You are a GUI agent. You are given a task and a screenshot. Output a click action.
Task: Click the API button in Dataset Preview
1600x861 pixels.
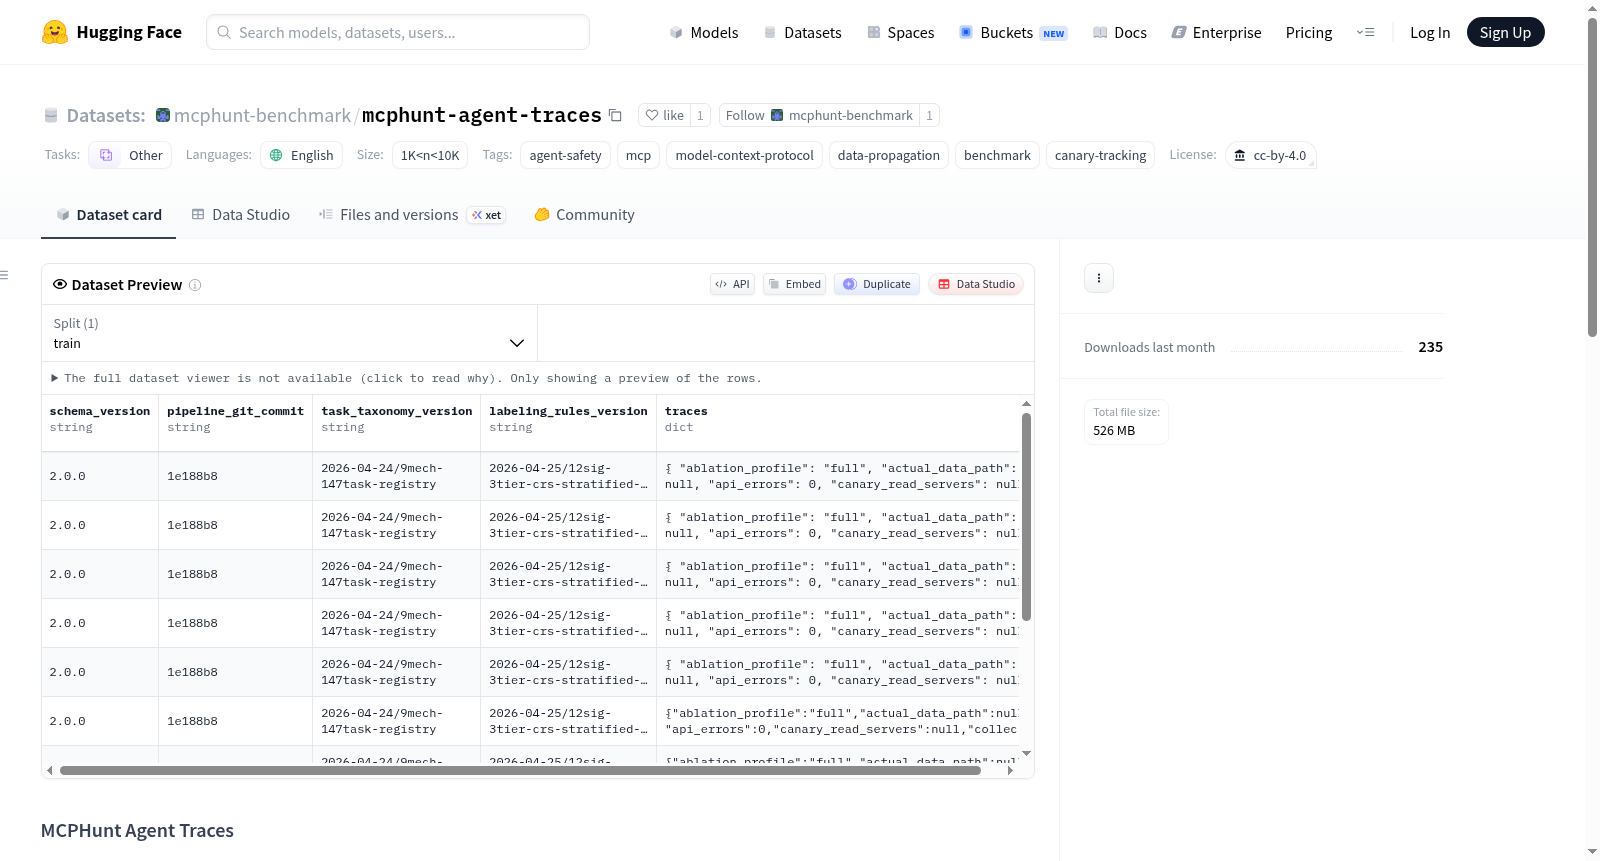click(732, 284)
